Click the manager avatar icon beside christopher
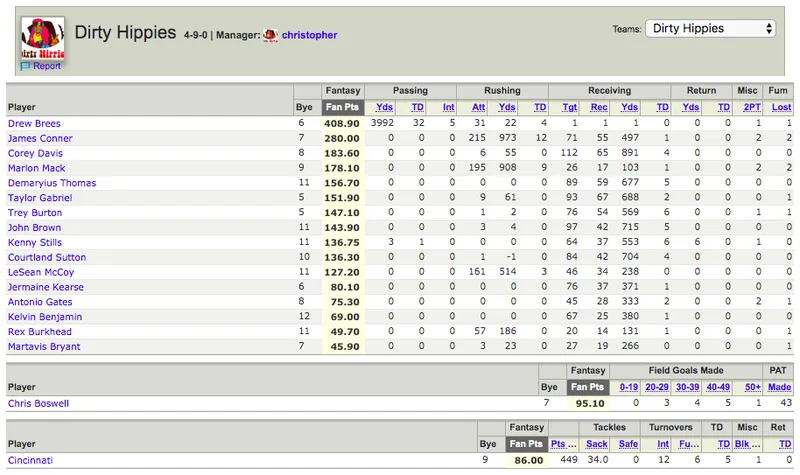The height and width of the screenshot is (475, 800). 270,35
